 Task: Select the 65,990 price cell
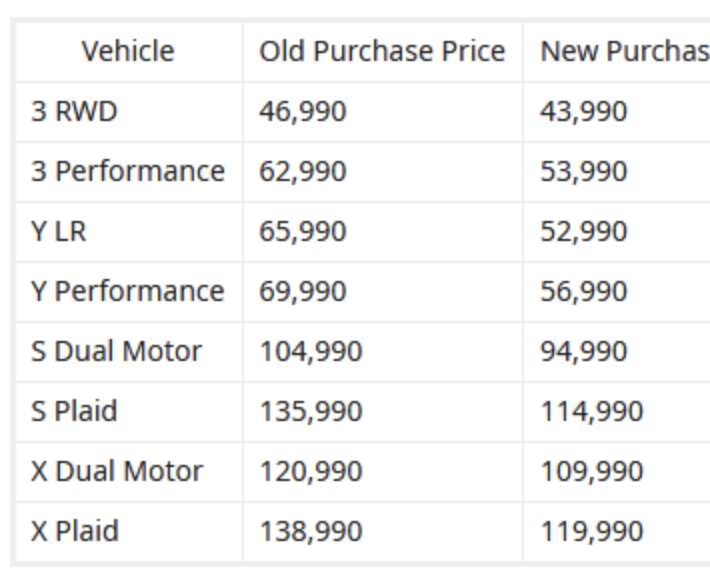coord(303,231)
